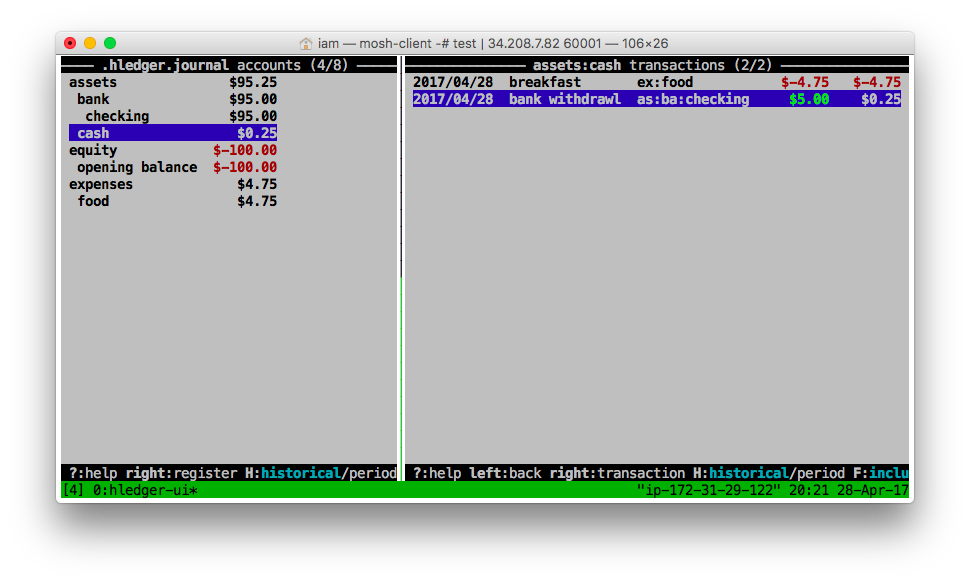
Task: Select the assets account row
Action: pyautogui.click(x=173, y=82)
